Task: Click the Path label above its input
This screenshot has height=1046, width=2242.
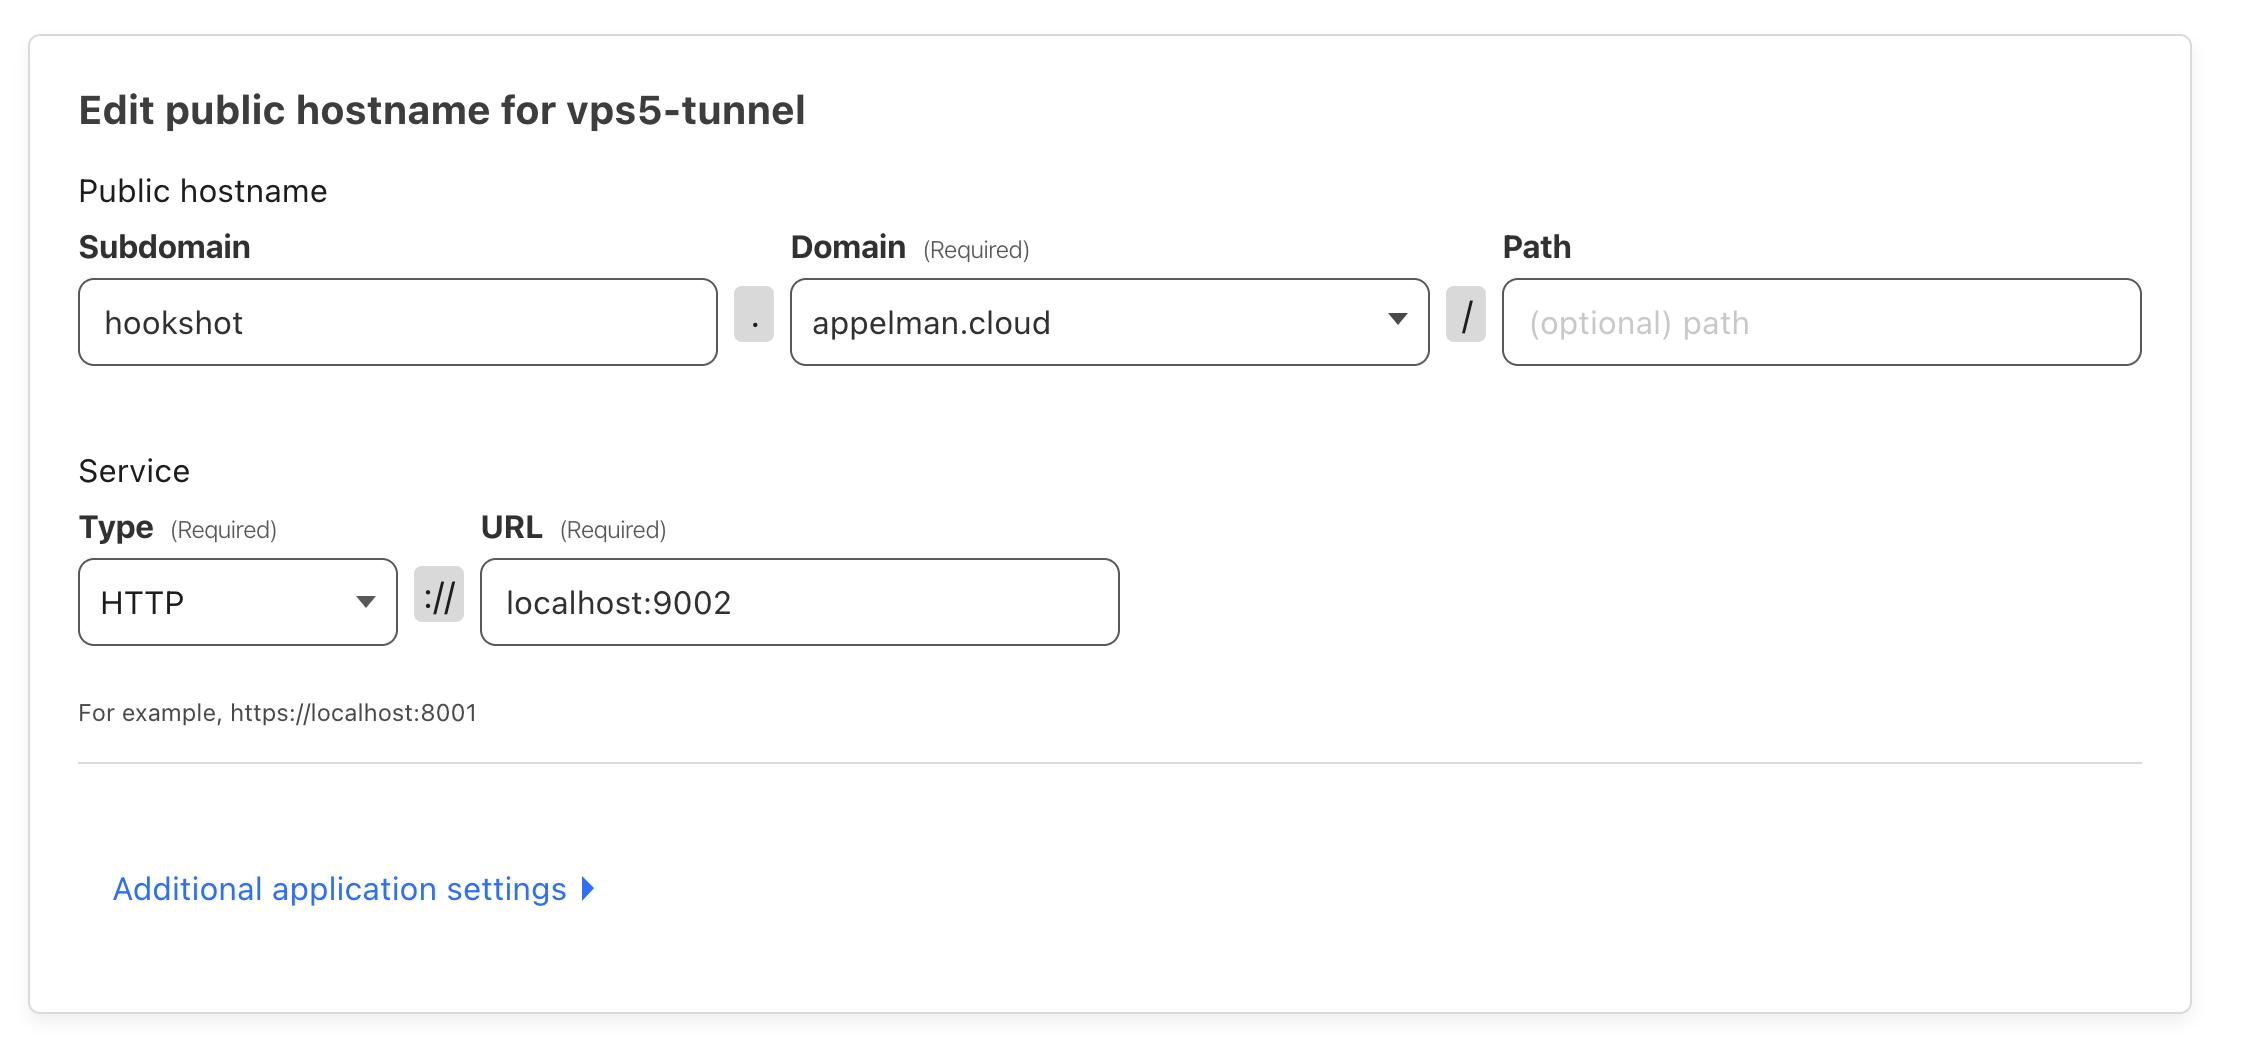Action: tap(1535, 246)
